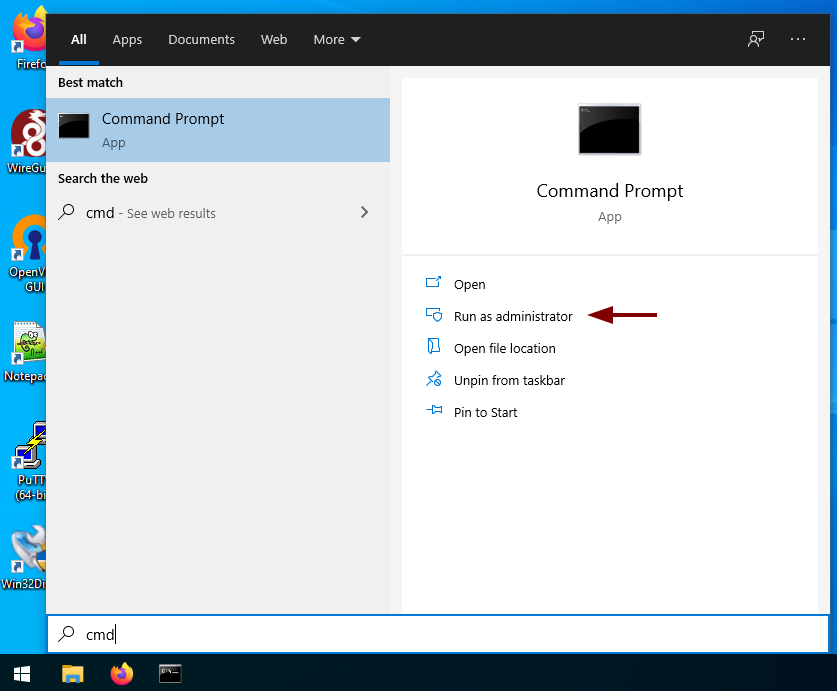Select the Web search tab

(274, 40)
